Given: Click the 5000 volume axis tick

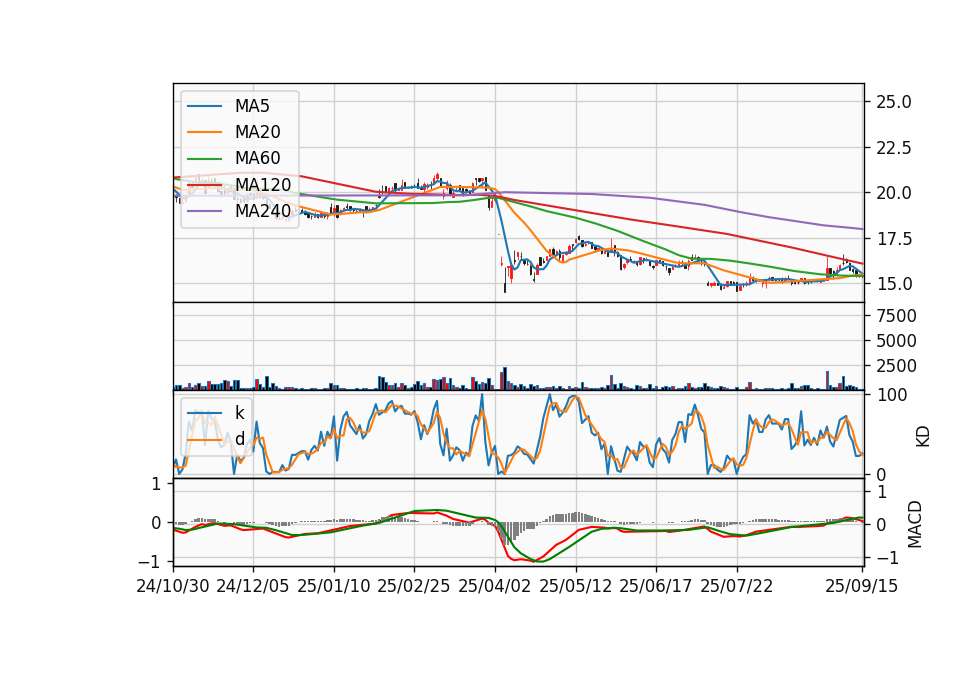Looking at the screenshot, I should point(896,342).
